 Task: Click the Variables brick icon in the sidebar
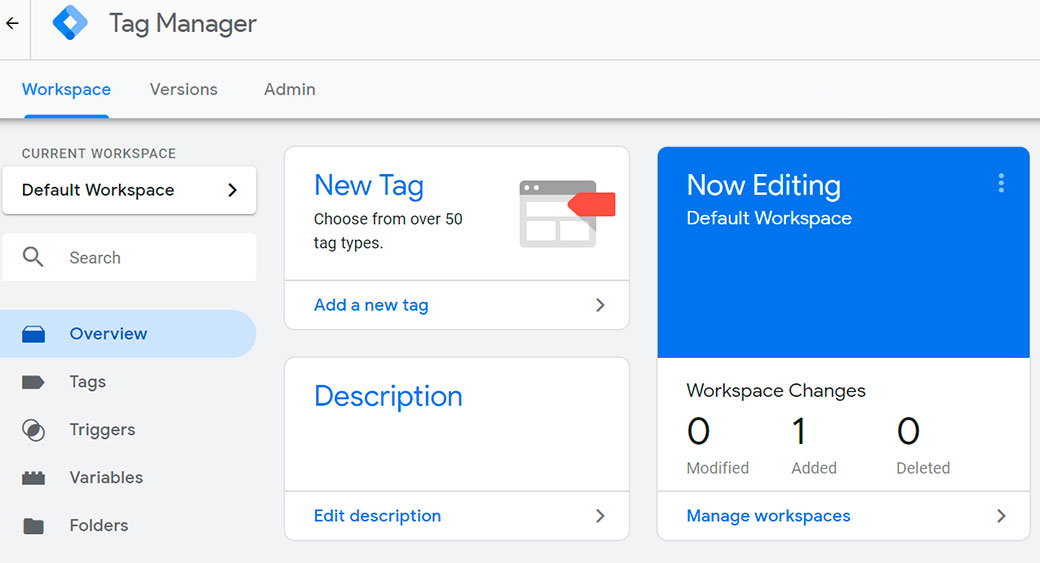[x=34, y=478]
